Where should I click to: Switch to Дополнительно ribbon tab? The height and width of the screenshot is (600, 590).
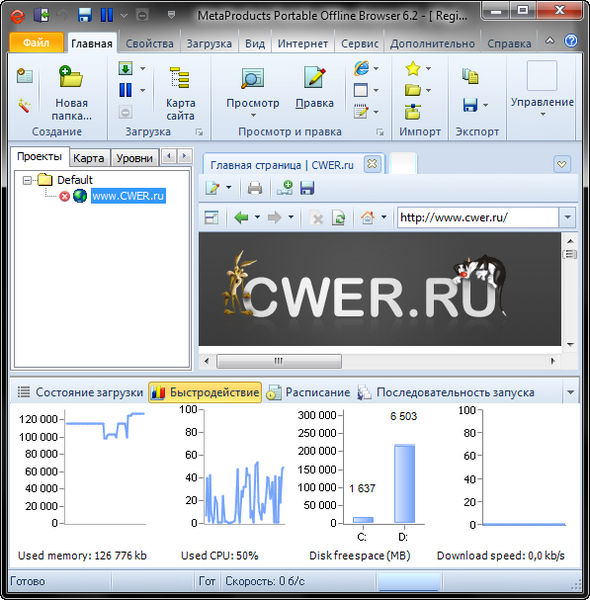pos(432,44)
